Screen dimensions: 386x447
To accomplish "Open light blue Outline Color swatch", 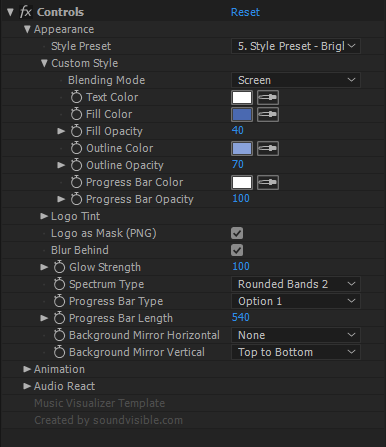I will [242, 148].
